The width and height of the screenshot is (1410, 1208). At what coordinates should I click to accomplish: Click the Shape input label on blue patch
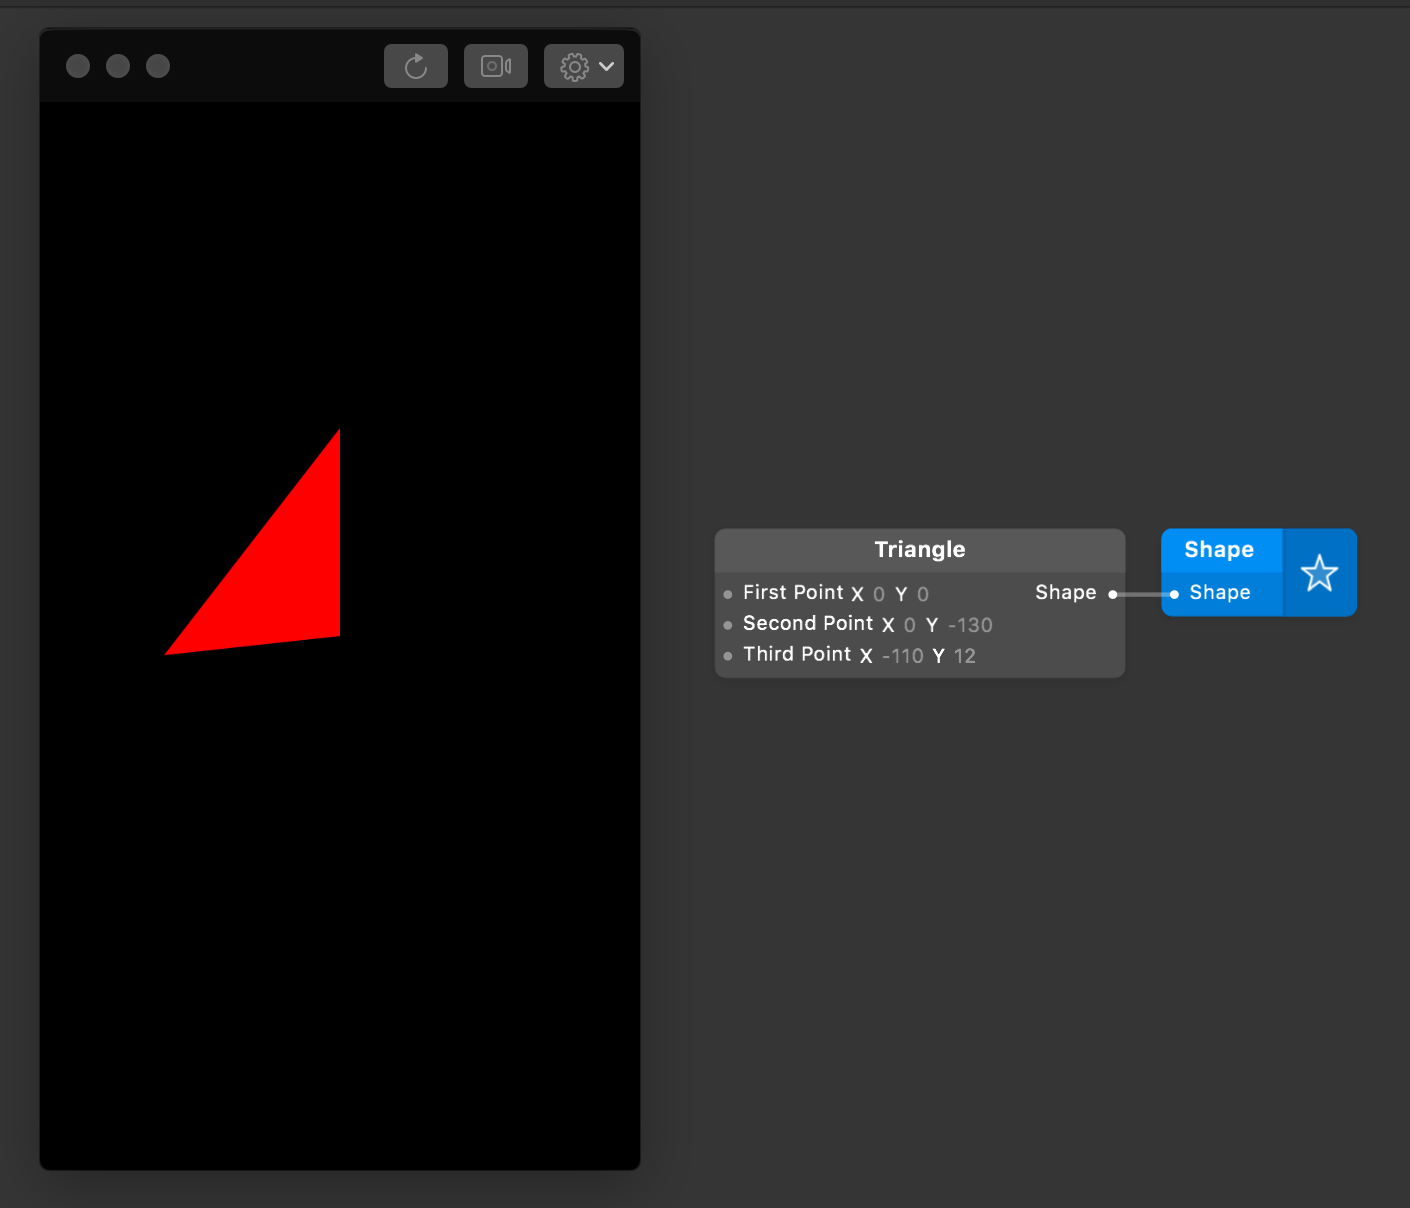point(1220,593)
